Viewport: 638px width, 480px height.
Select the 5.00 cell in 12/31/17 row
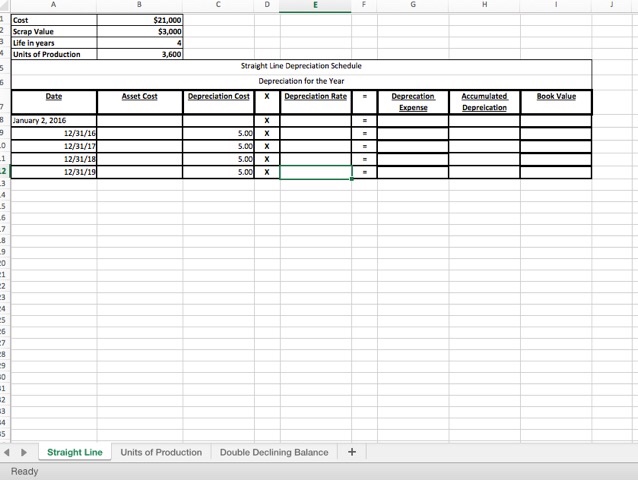click(218, 146)
